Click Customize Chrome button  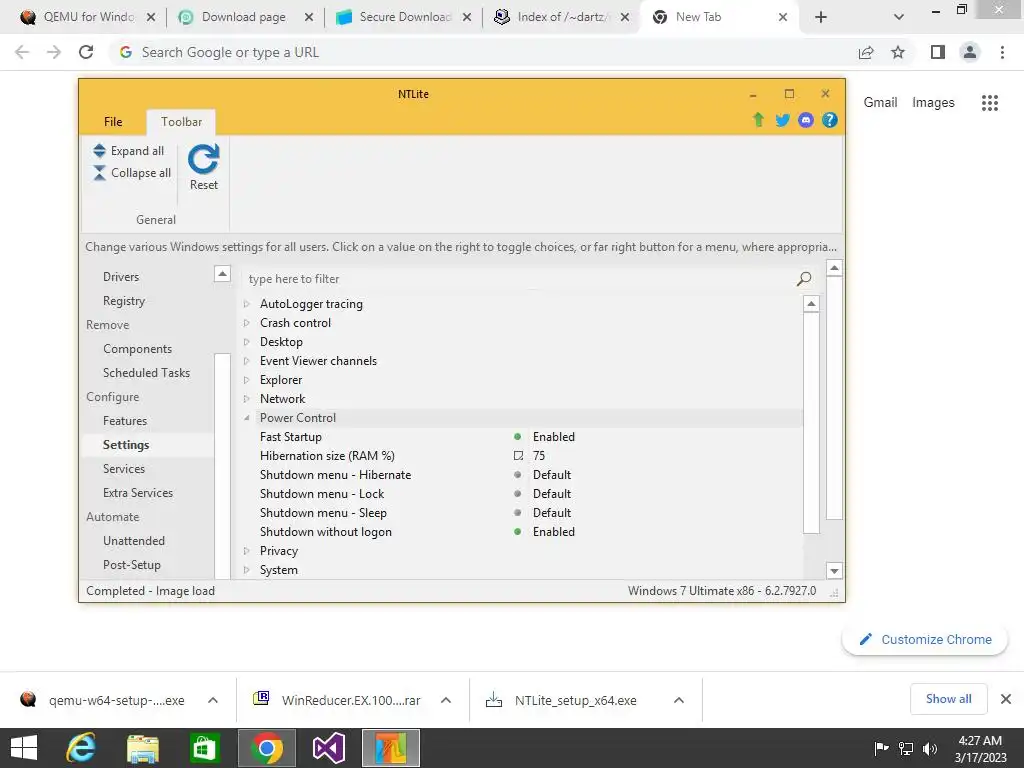925,639
